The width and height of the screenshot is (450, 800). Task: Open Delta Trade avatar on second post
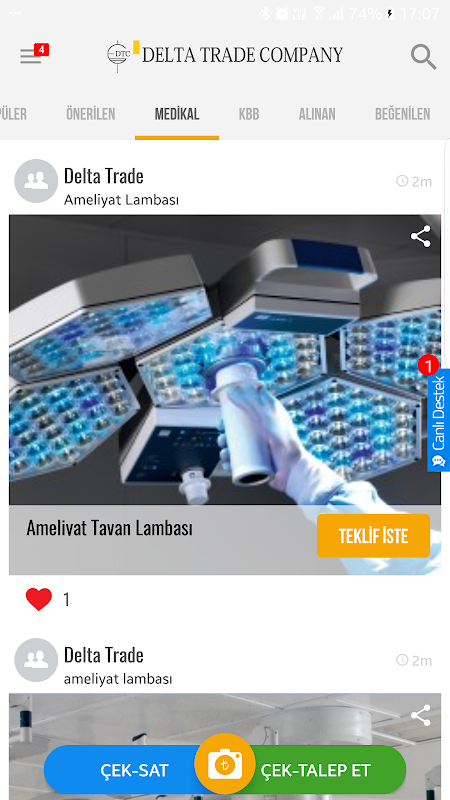[36, 660]
